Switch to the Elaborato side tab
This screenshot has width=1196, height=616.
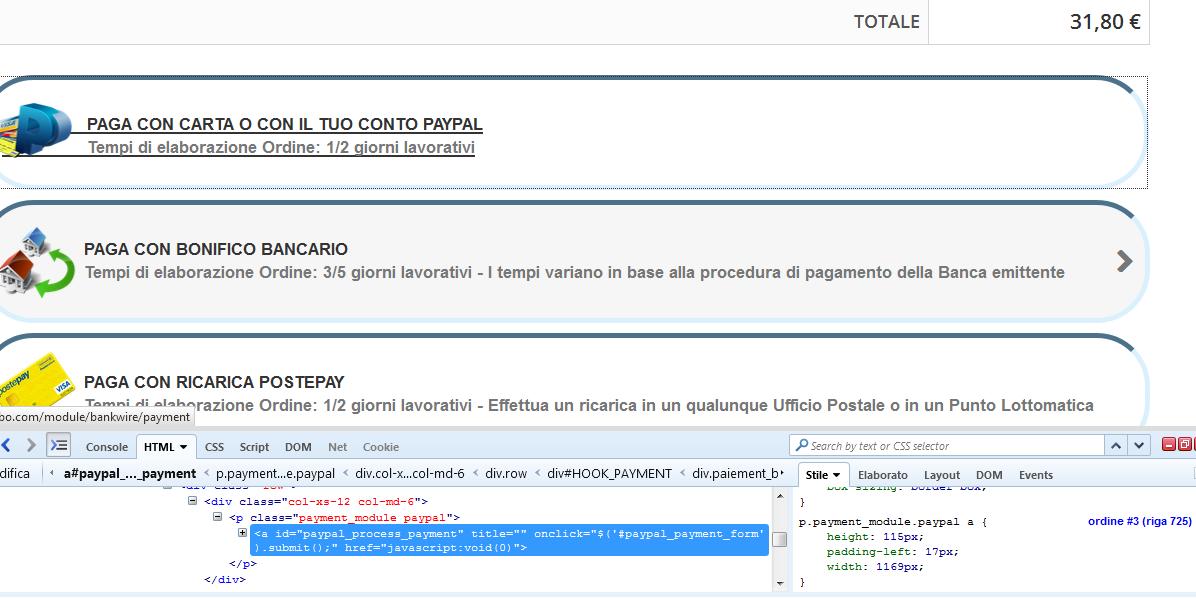883,475
